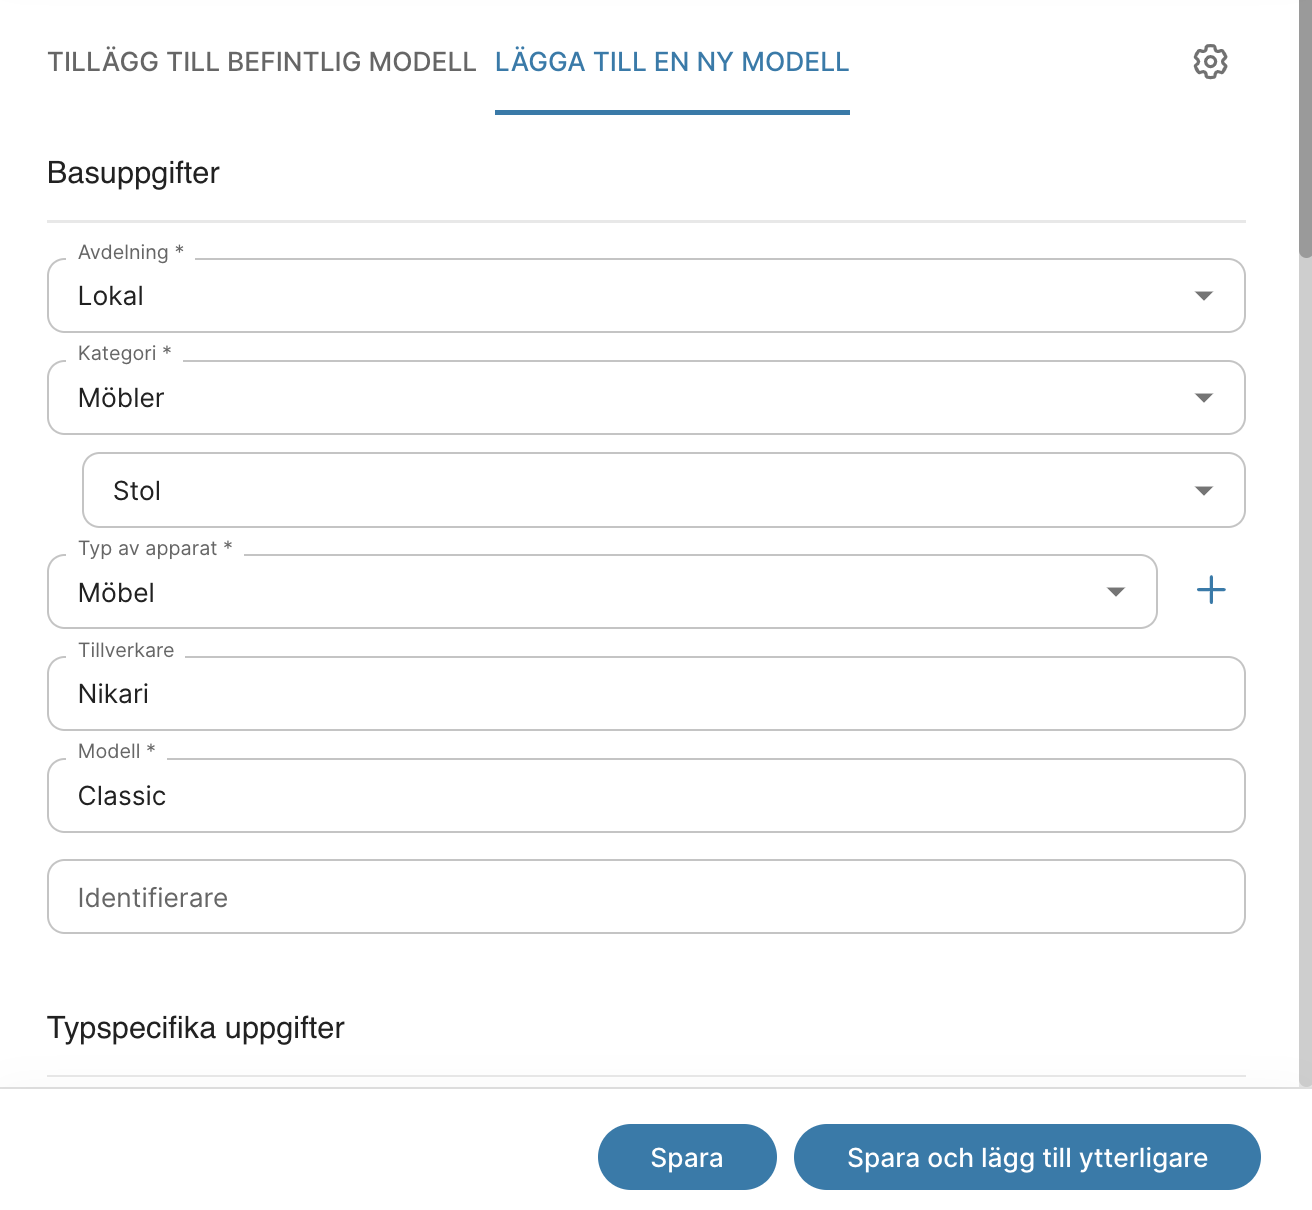This screenshot has width=1312, height=1210.
Task: Expand the Kategori dropdown arrow
Action: click(1204, 398)
